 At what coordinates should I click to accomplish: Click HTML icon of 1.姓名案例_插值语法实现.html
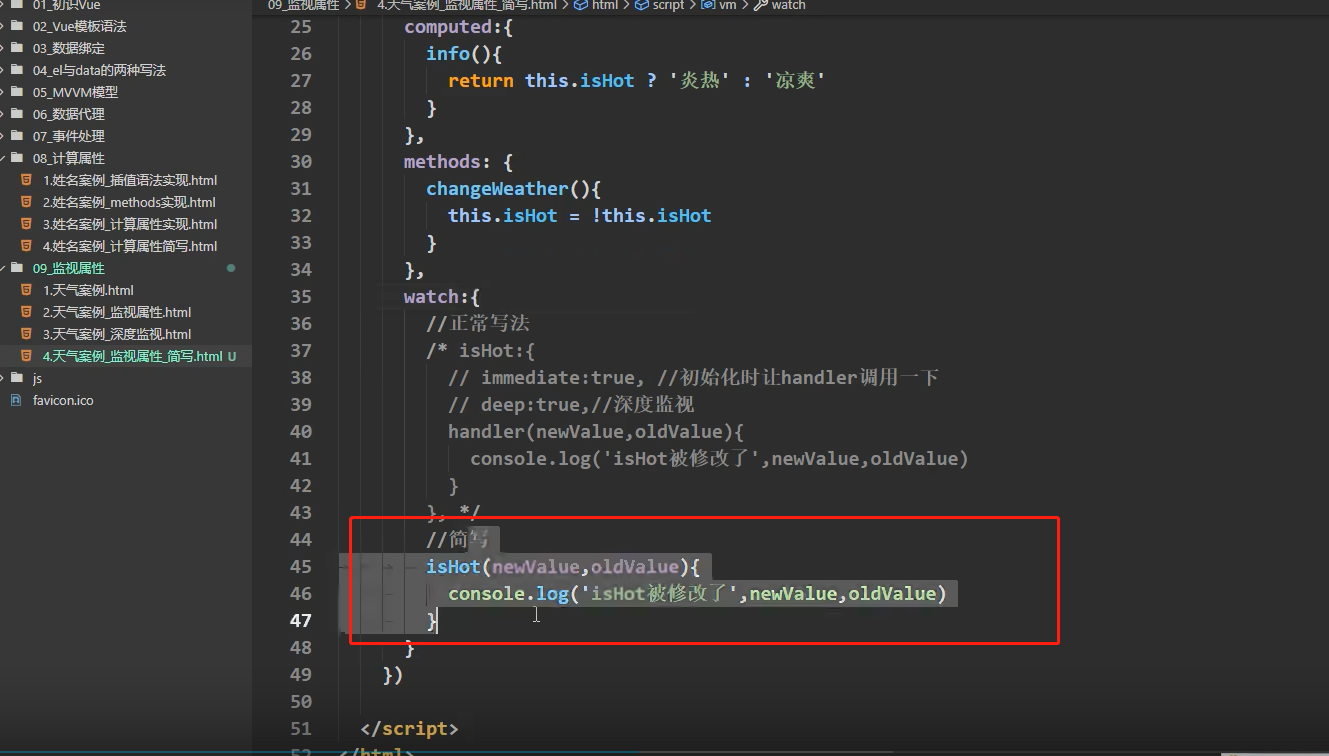click(27, 180)
